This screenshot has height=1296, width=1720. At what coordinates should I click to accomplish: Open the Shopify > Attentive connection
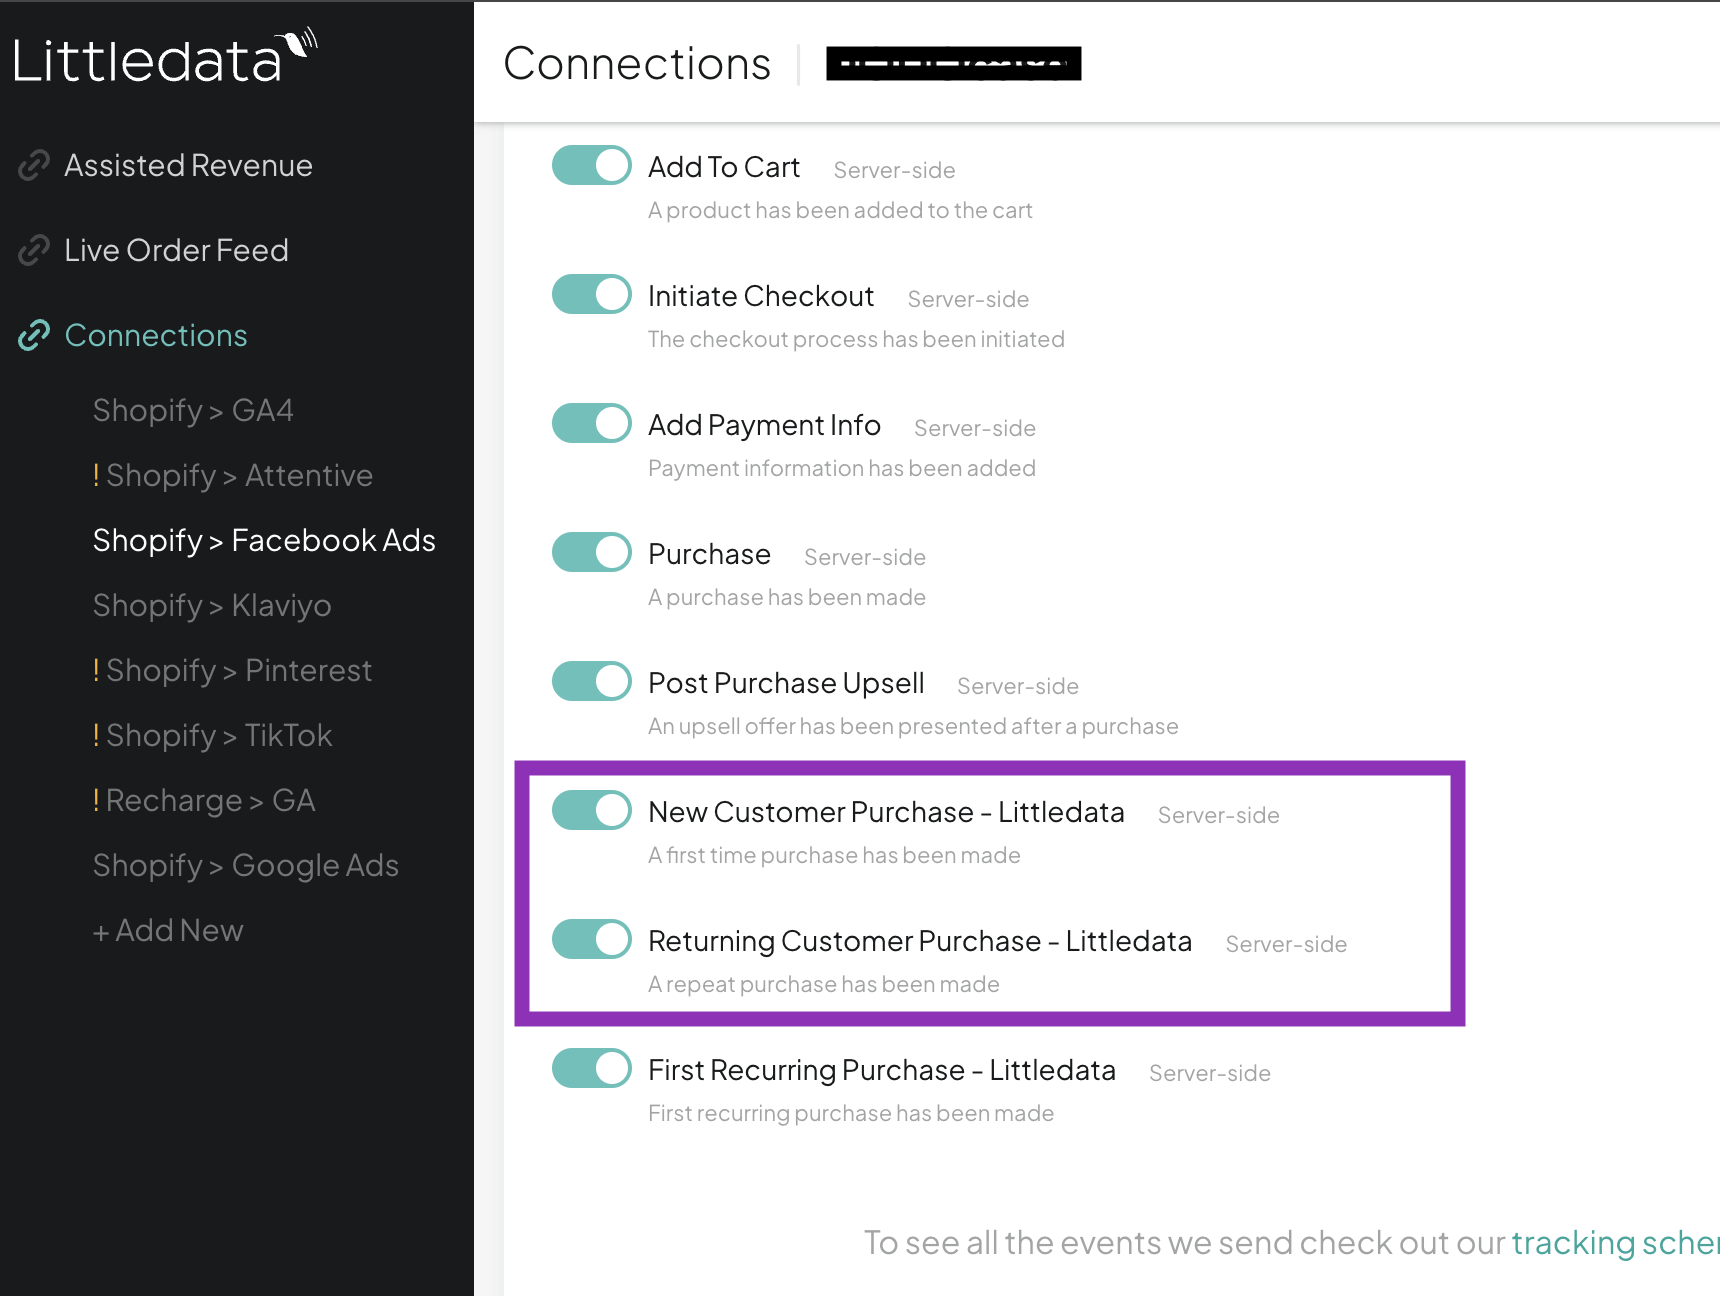click(239, 476)
